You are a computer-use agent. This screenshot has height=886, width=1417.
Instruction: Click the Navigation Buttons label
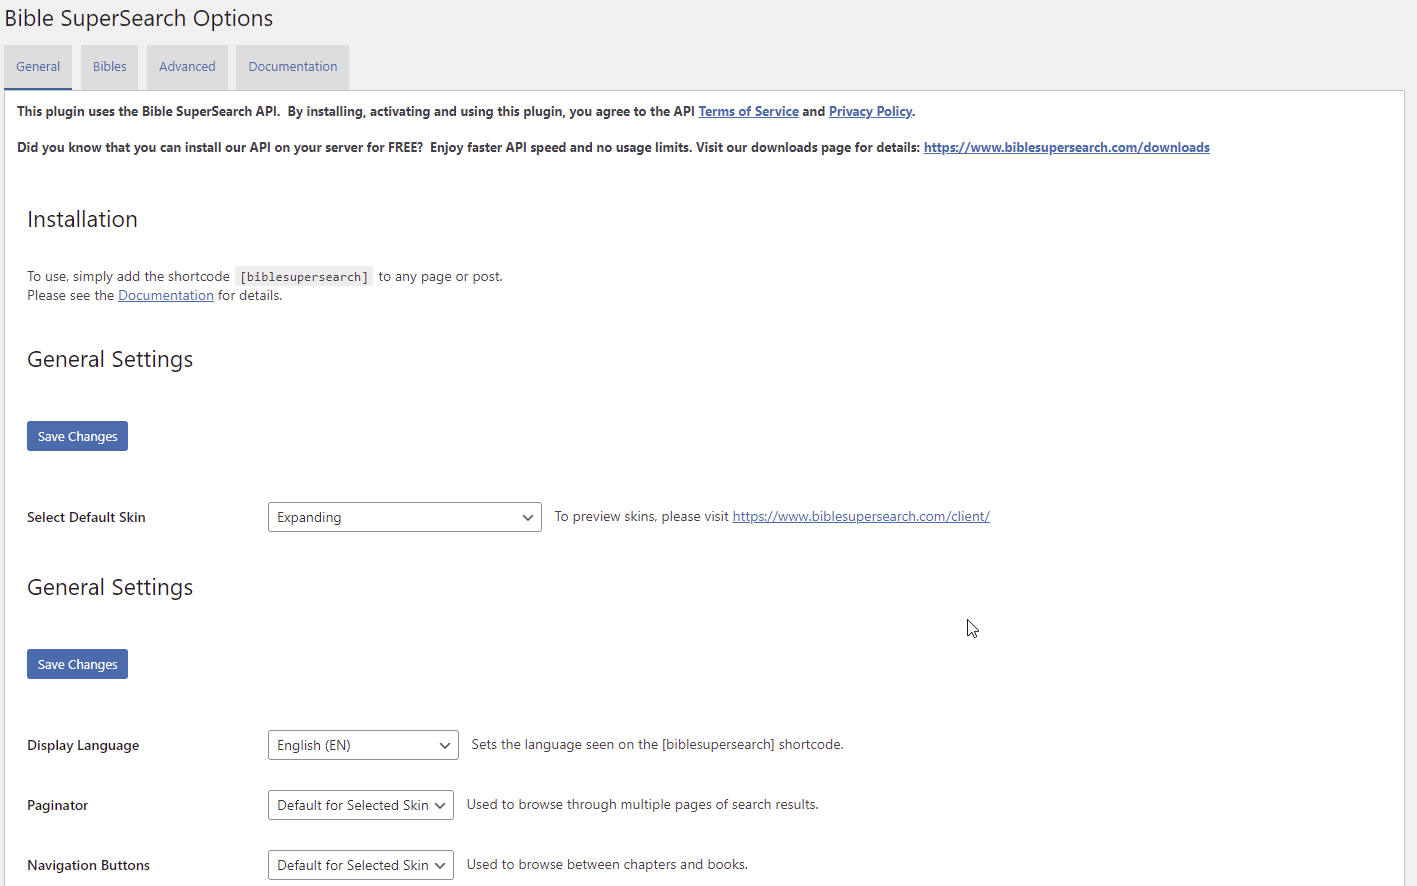pos(88,865)
